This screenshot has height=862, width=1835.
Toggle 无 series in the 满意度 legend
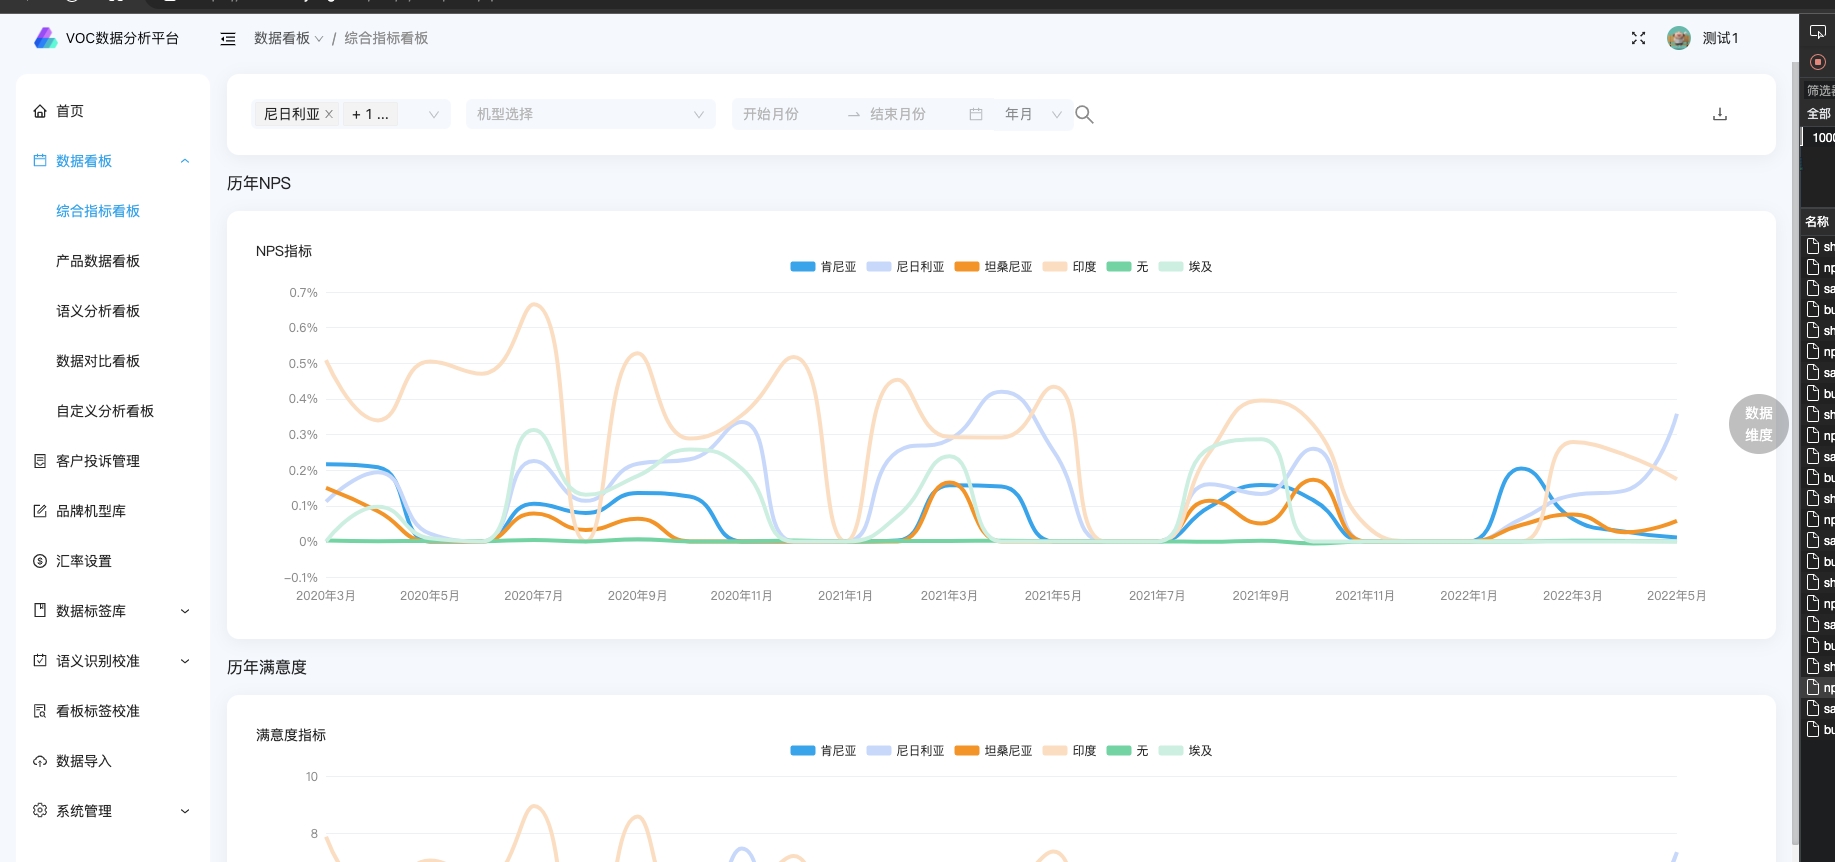click(1127, 751)
